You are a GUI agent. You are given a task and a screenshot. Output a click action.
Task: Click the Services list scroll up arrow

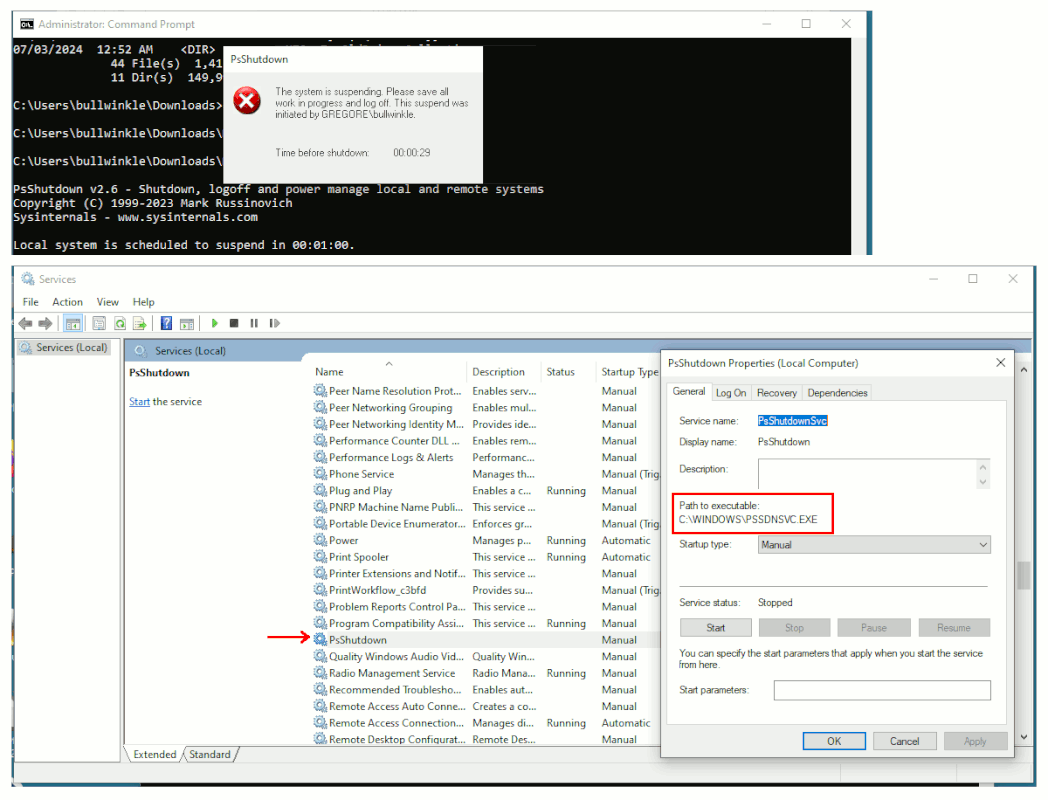click(x=1023, y=370)
